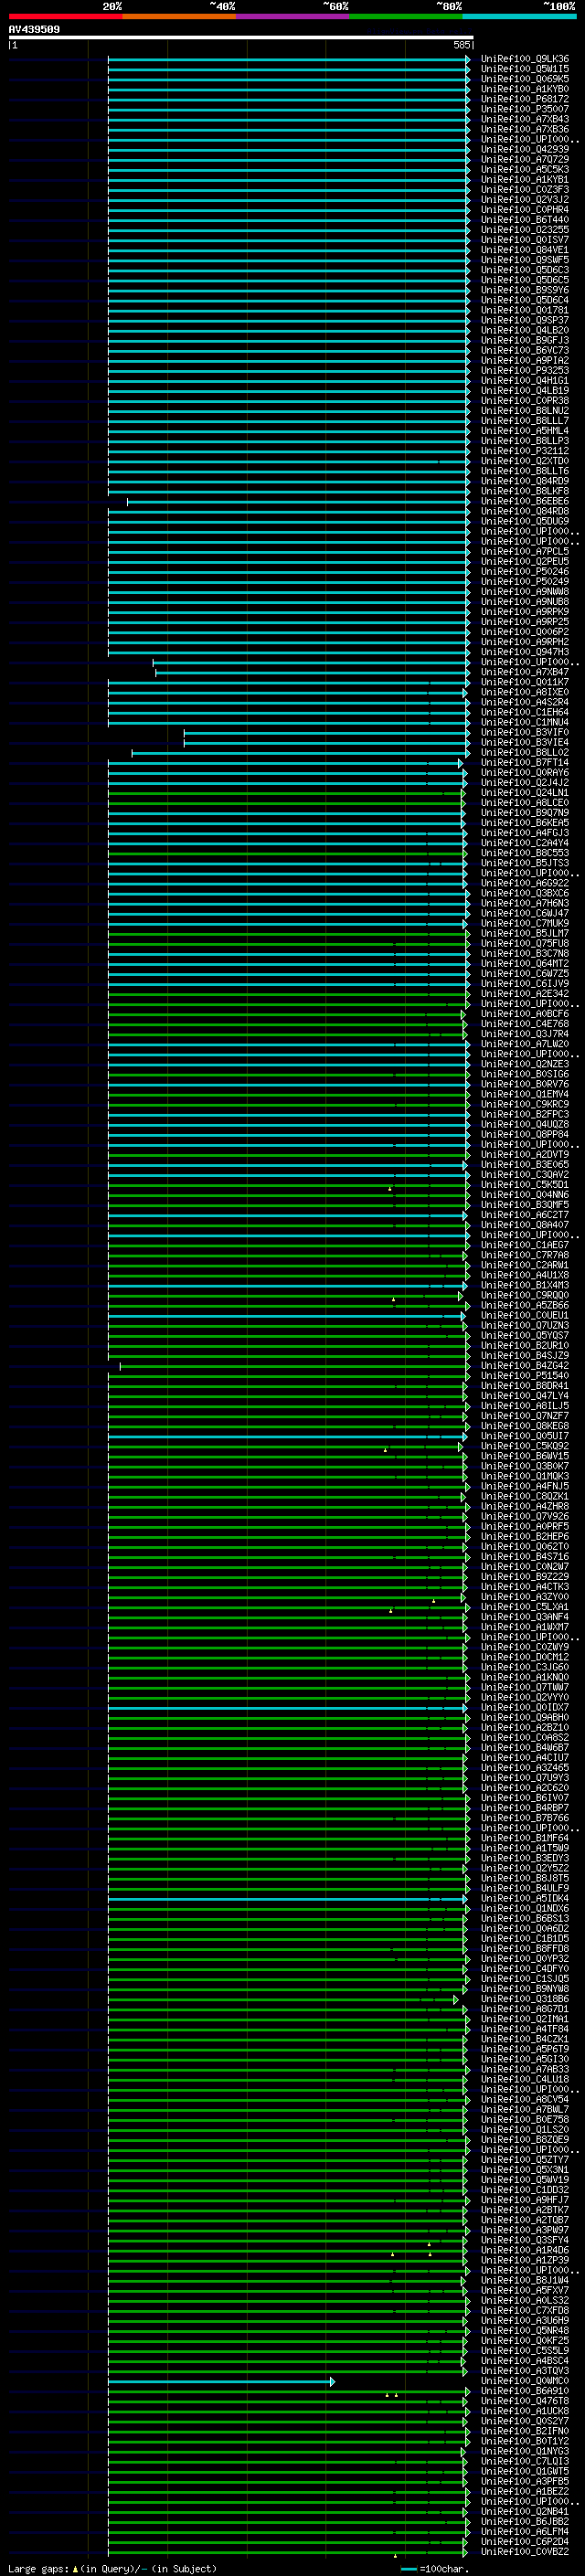This screenshot has width=585, height=2576.
Task: Click hit label UniRef100_Q9LK36
Action: tap(524, 59)
